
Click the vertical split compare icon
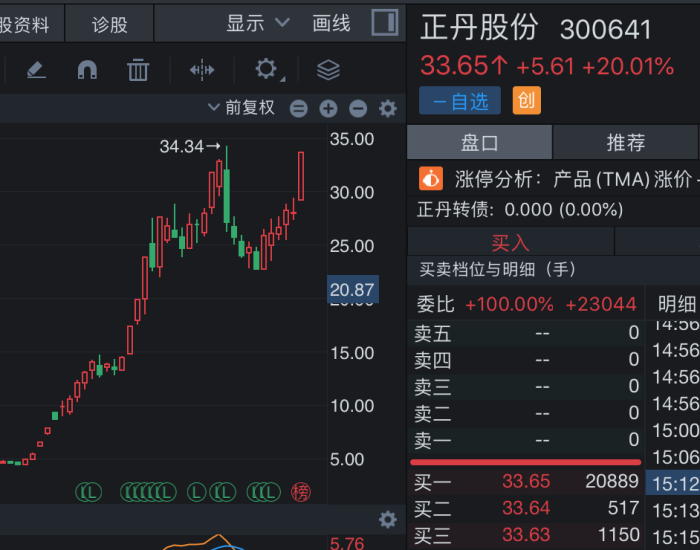[202, 70]
